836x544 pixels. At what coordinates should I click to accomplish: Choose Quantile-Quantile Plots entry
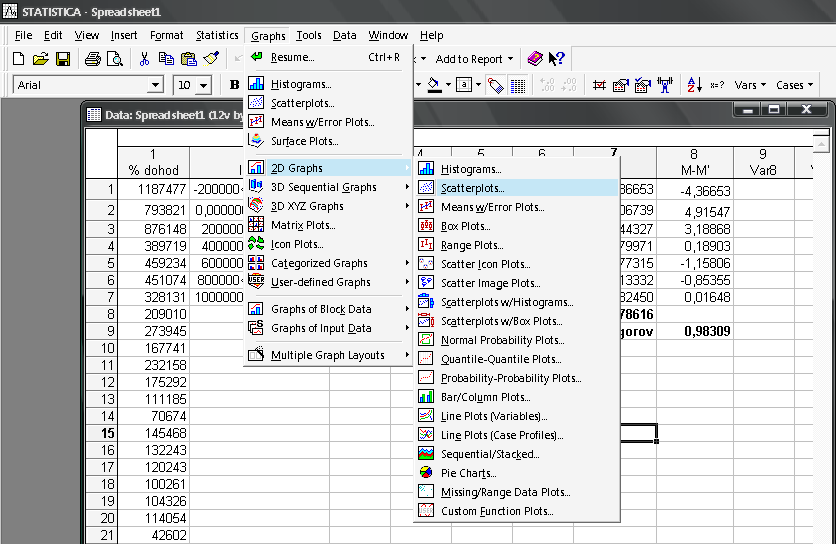pyautogui.click(x=517, y=359)
